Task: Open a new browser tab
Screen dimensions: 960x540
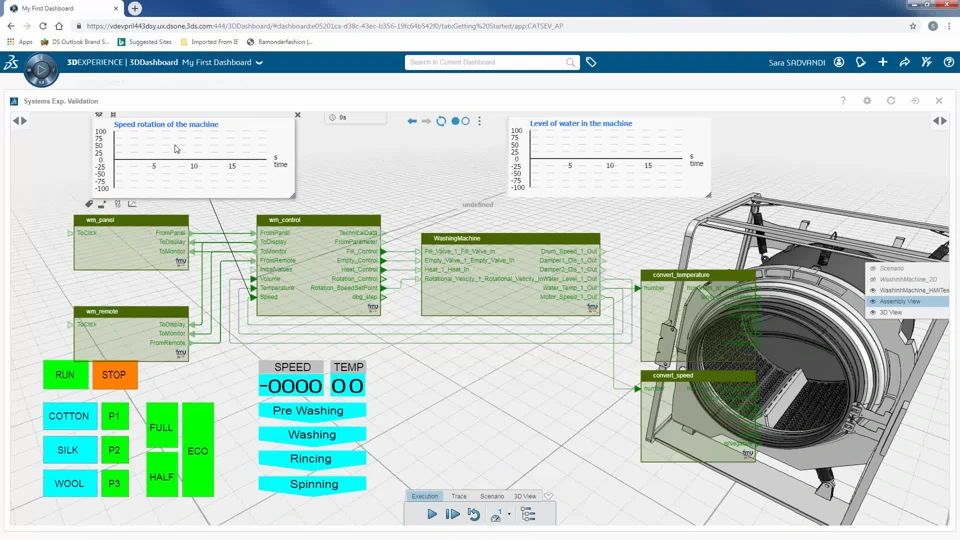Action: tap(135, 9)
